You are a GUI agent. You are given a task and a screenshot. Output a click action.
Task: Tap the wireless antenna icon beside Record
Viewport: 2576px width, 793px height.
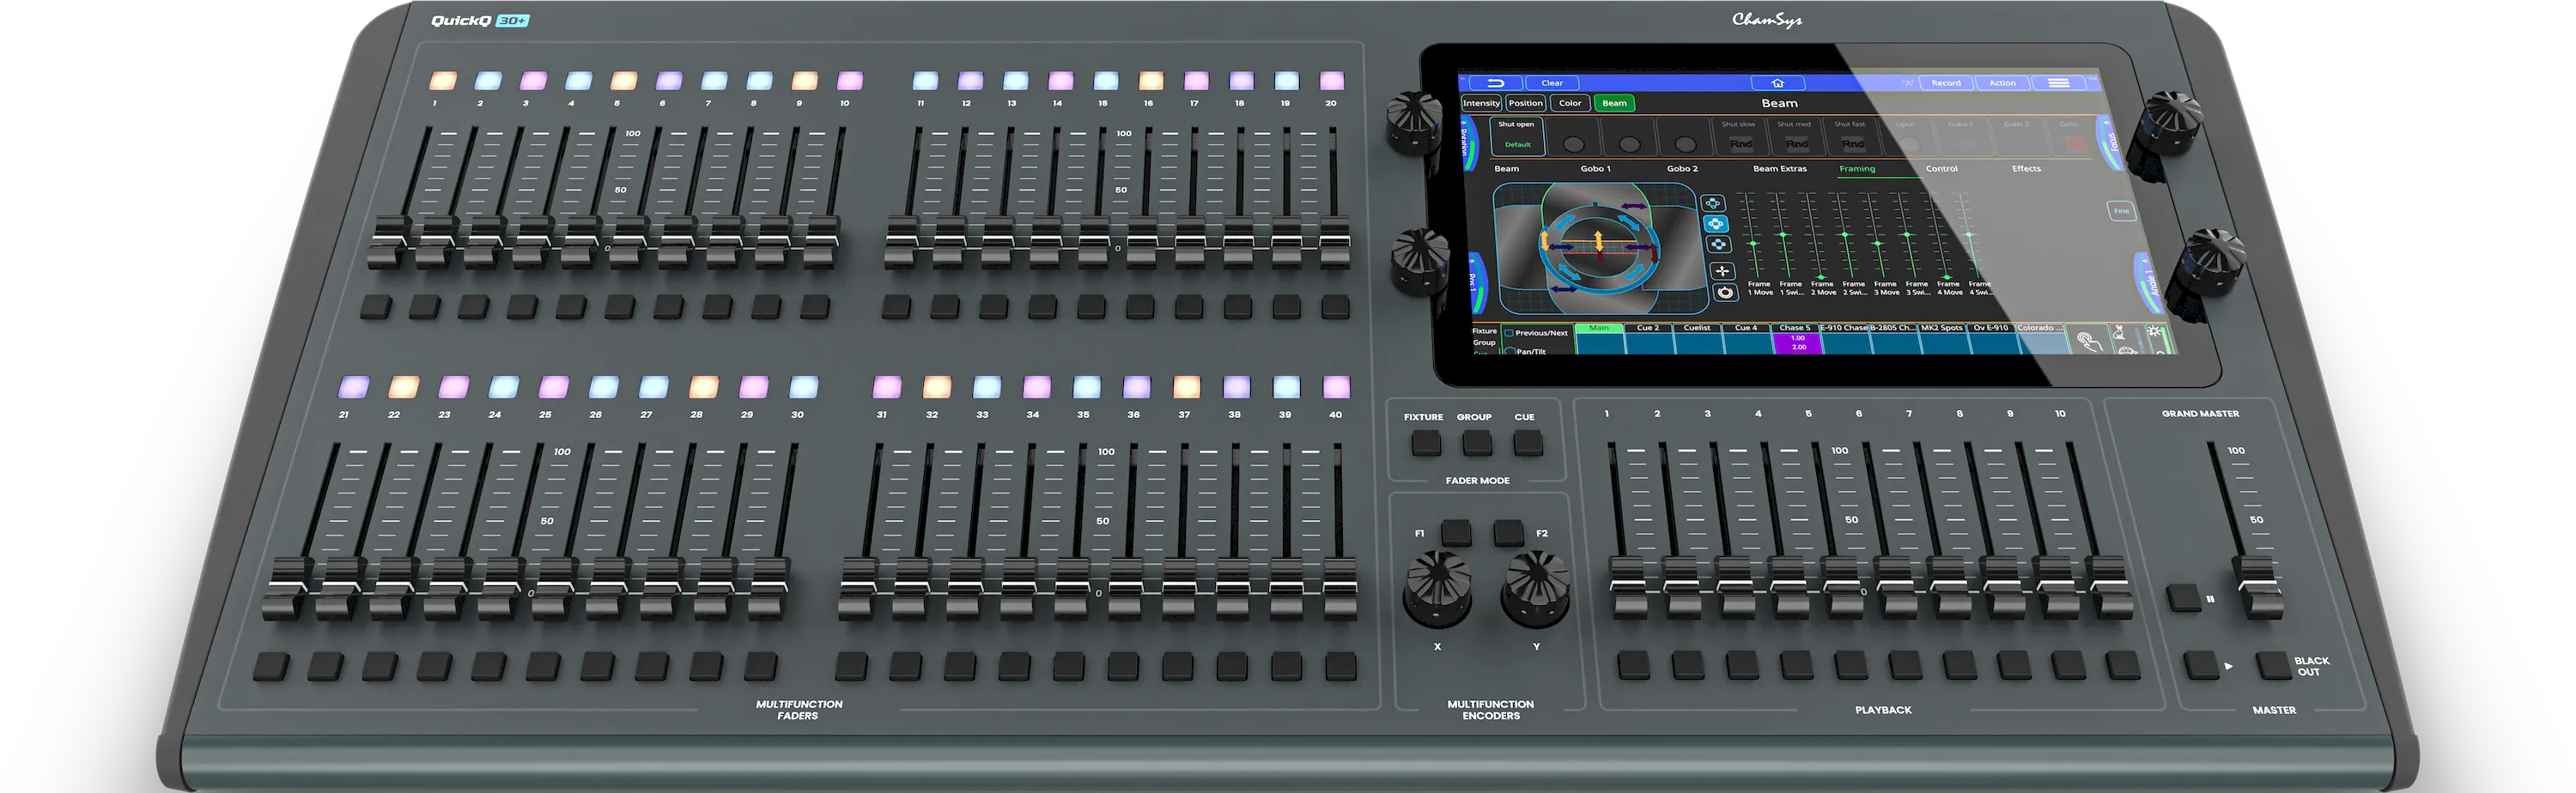[1908, 84]
